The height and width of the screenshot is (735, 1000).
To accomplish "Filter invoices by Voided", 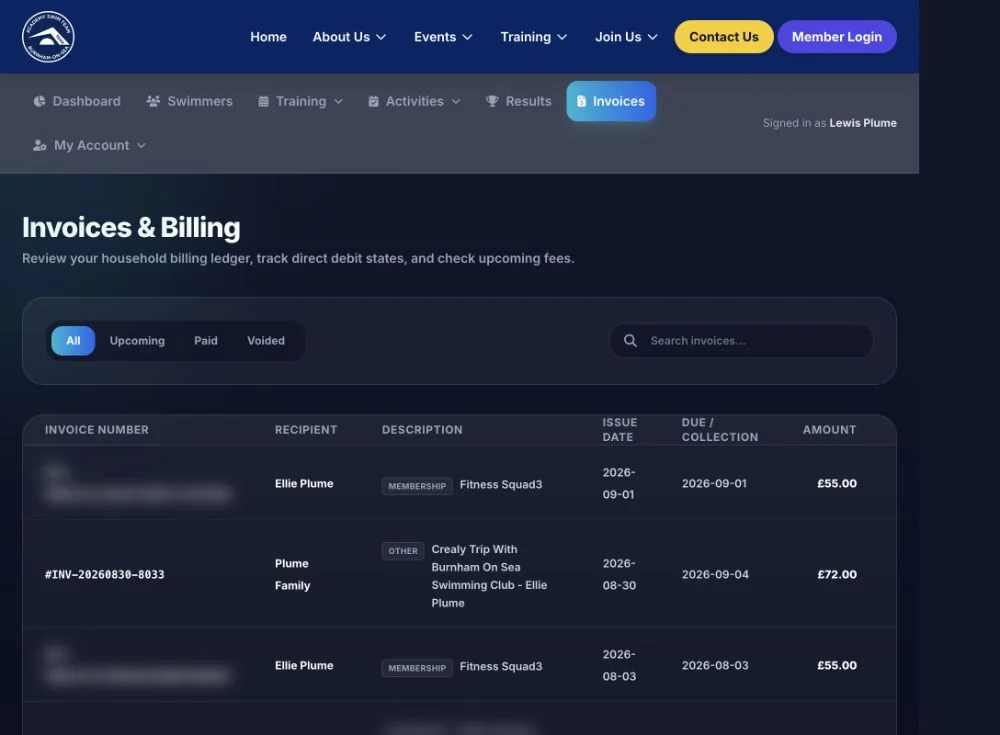I will pyautogui.click(x=266, y=341).
